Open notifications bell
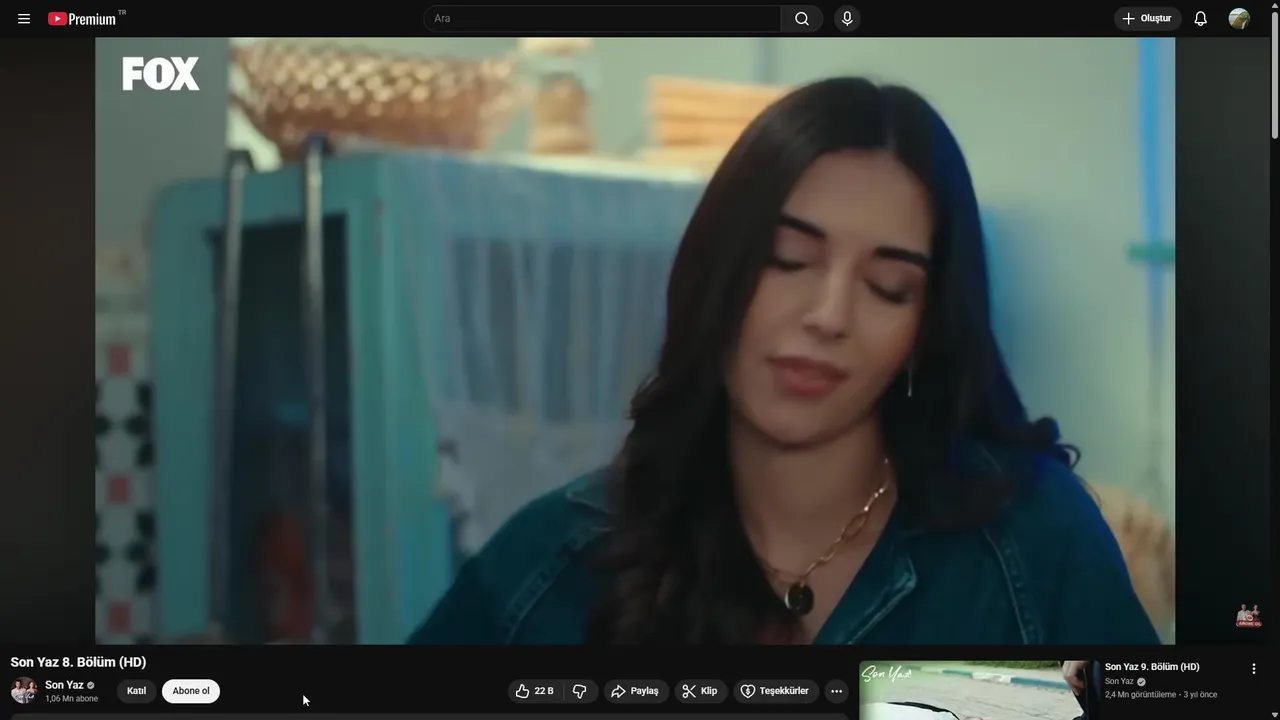The width and height of the screenshot is (1280, 720). click(1201, 19)
